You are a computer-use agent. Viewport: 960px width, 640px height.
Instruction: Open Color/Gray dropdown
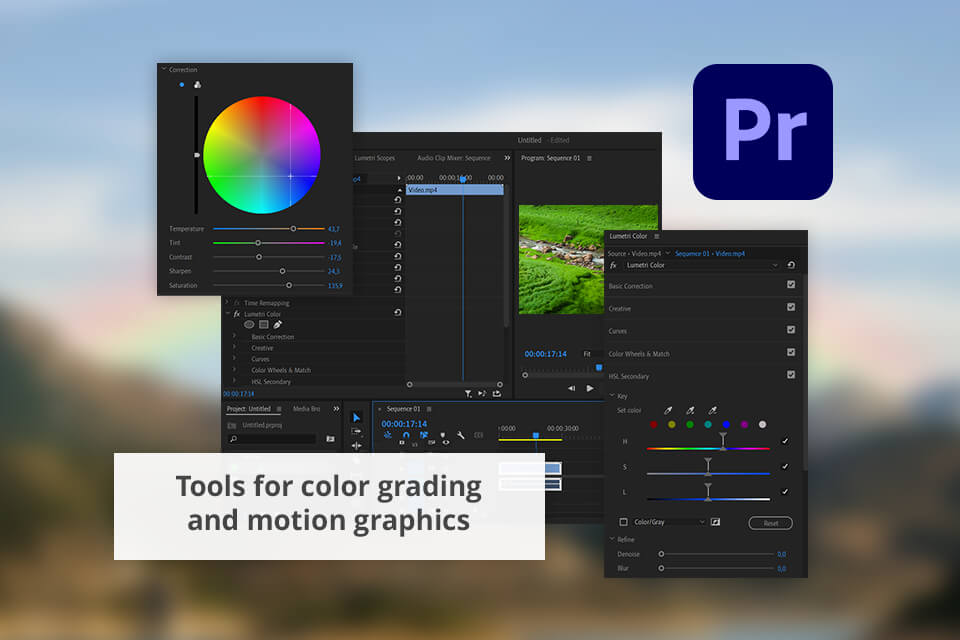click(x=669, y=522)
